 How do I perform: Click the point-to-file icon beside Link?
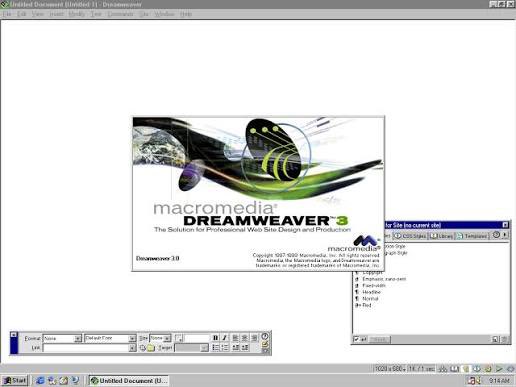coord(142,348)
